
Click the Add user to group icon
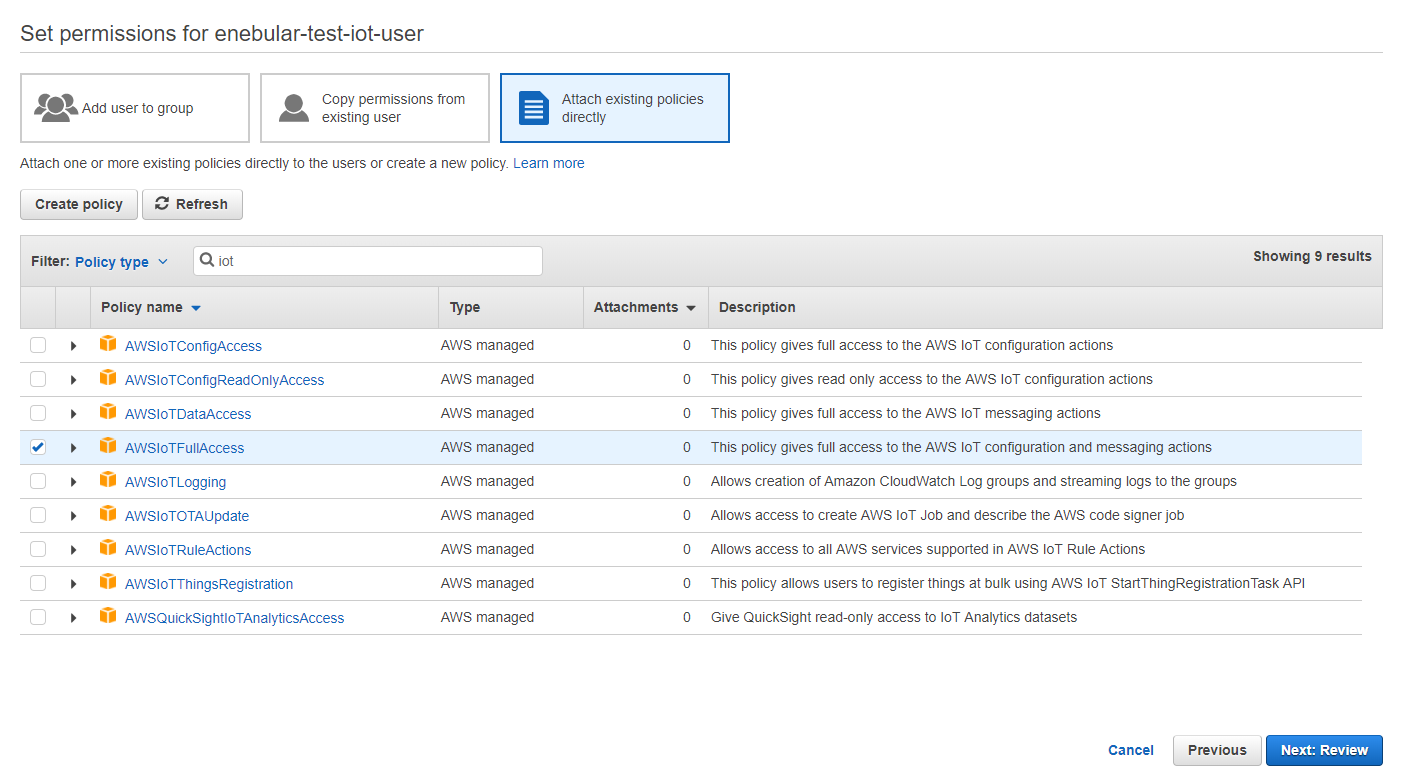(x=56, y=107)
